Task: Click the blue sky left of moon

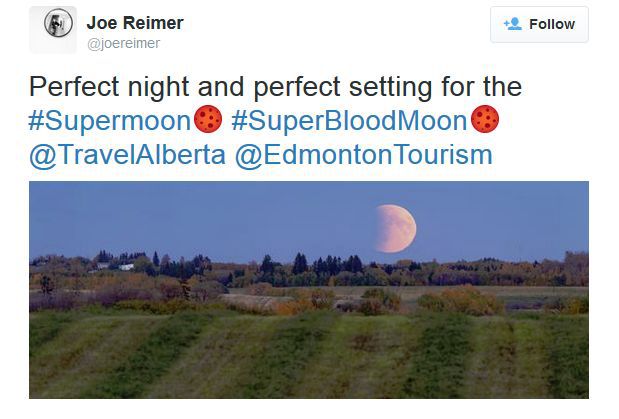Action: [x=200, y=215]
